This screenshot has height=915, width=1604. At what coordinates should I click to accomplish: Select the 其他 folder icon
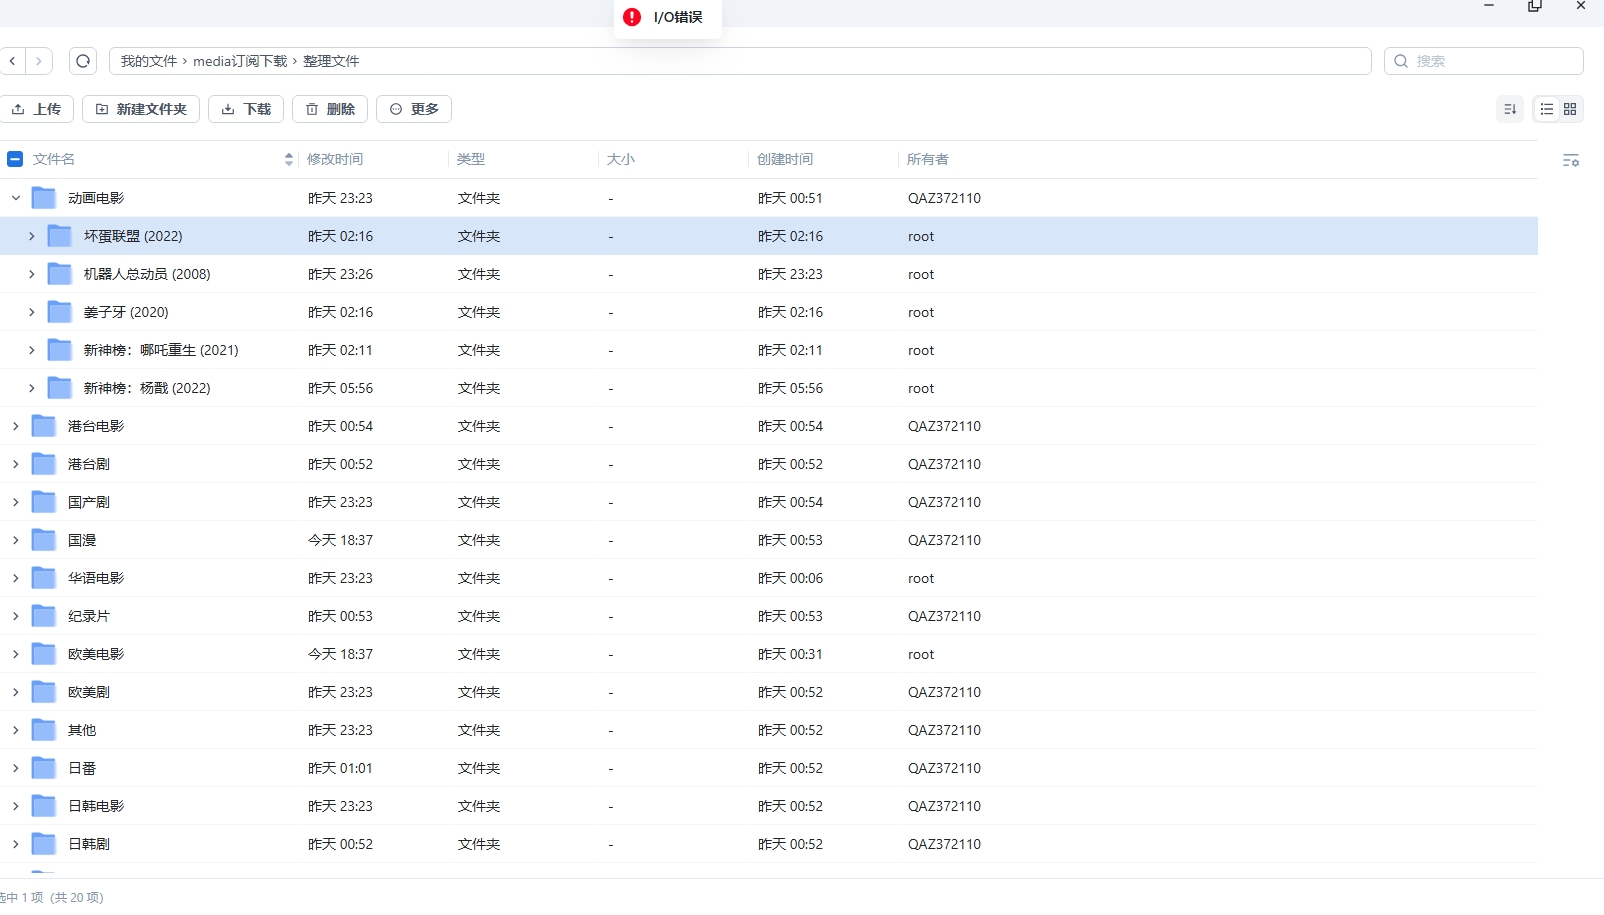[44, 730]
